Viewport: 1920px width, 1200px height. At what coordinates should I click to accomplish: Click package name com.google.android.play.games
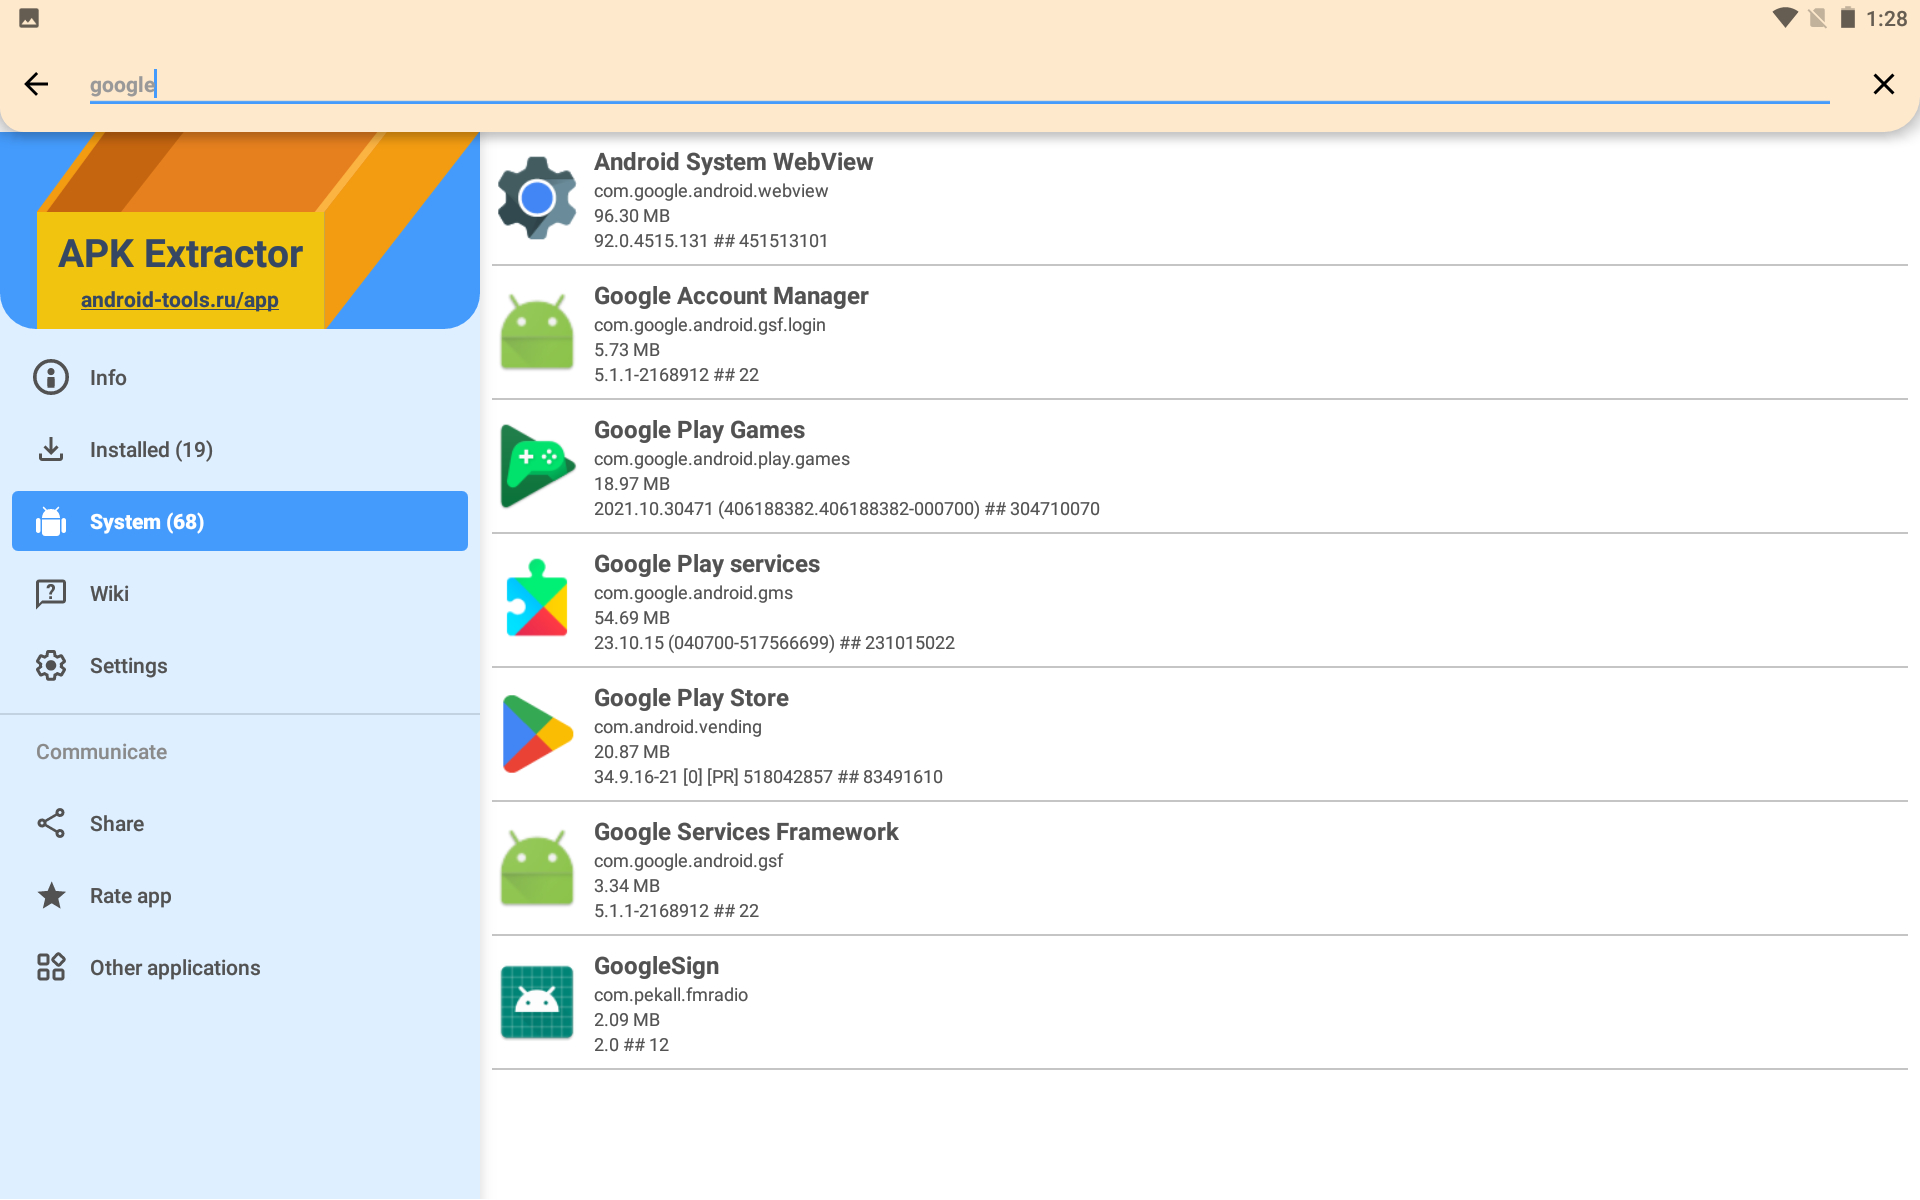(722, 459)
